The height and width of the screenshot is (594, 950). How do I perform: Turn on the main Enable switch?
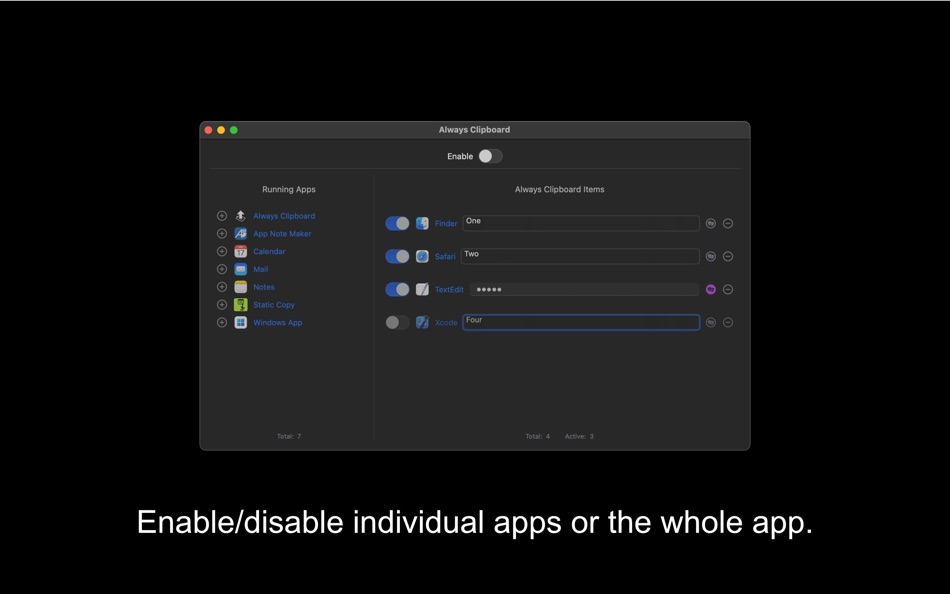[490, 156]
